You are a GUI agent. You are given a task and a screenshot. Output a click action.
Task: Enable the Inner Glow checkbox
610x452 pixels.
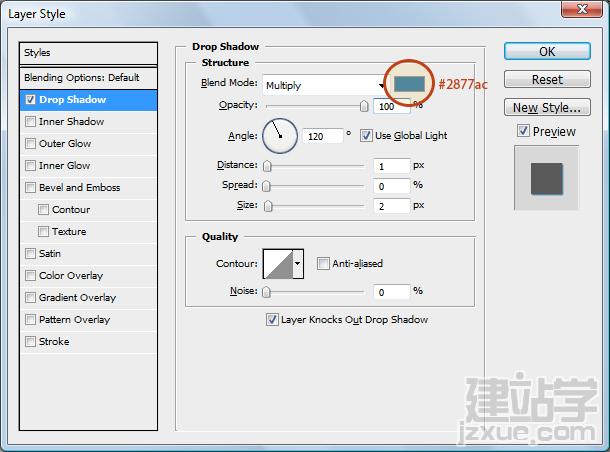pyautogui.click(x=30, y=166)
